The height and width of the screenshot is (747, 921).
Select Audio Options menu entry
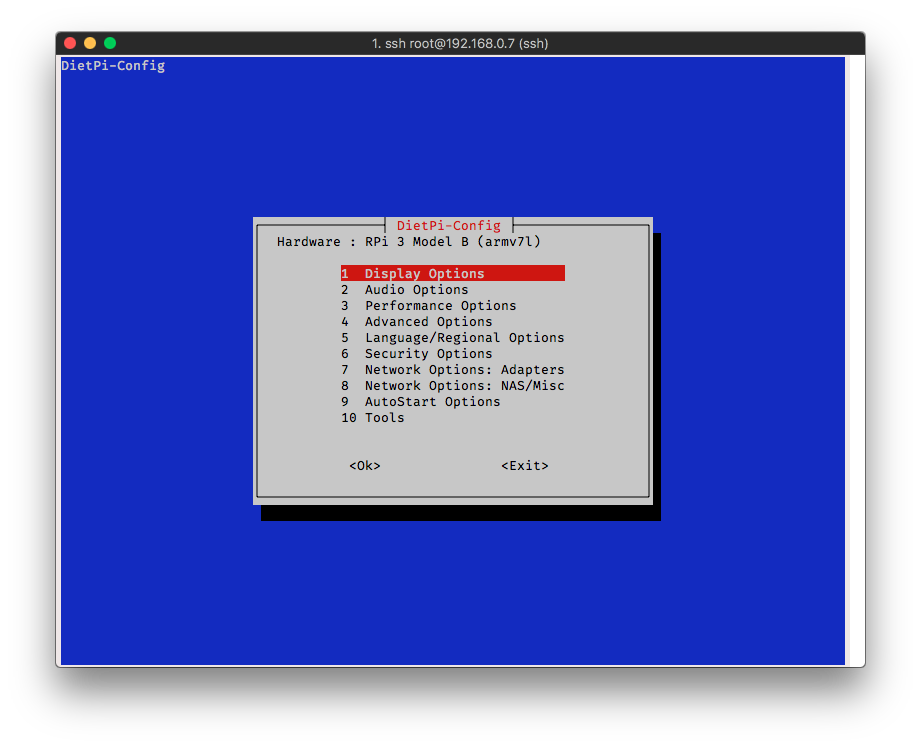point(405,290)
